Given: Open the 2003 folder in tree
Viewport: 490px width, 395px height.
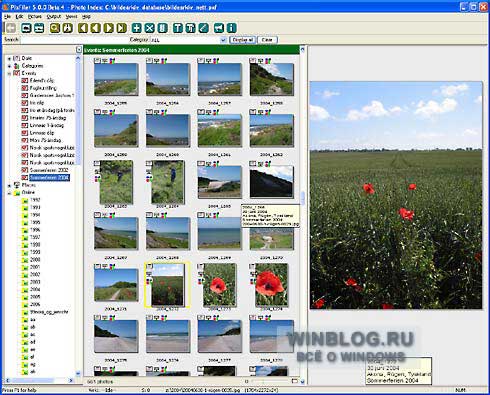Looking at the screenshot, I should pyautogui.click(x=35, y=282).
